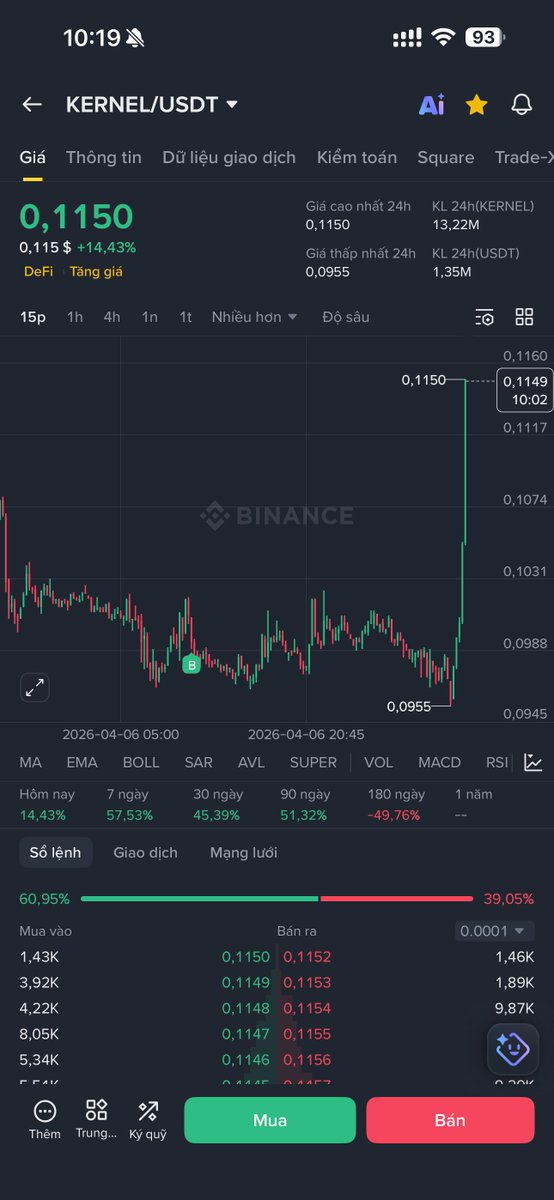Viewport: 554px width, 1200px height.
Task: Expand KERNEL/USDT pair selector
Action: coord(152,104)
